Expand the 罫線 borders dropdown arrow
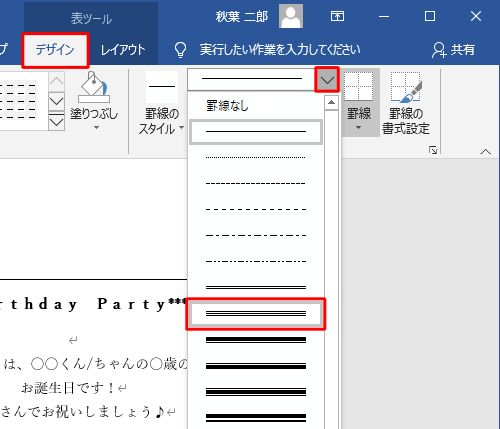500x429 pixels. (359, 127)
